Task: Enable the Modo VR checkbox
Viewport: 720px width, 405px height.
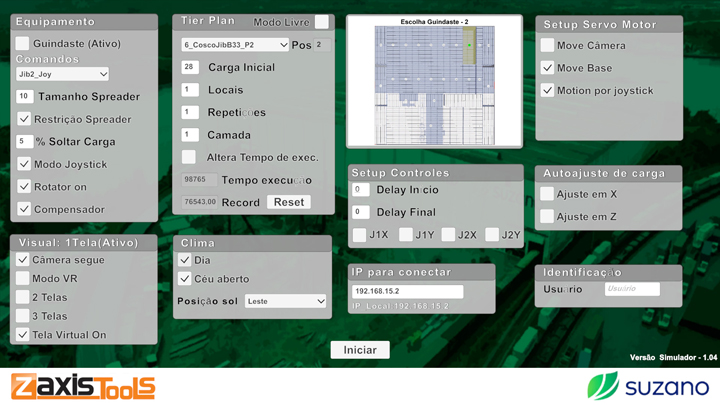Action: pyautogui.click(x=23, y=278)
